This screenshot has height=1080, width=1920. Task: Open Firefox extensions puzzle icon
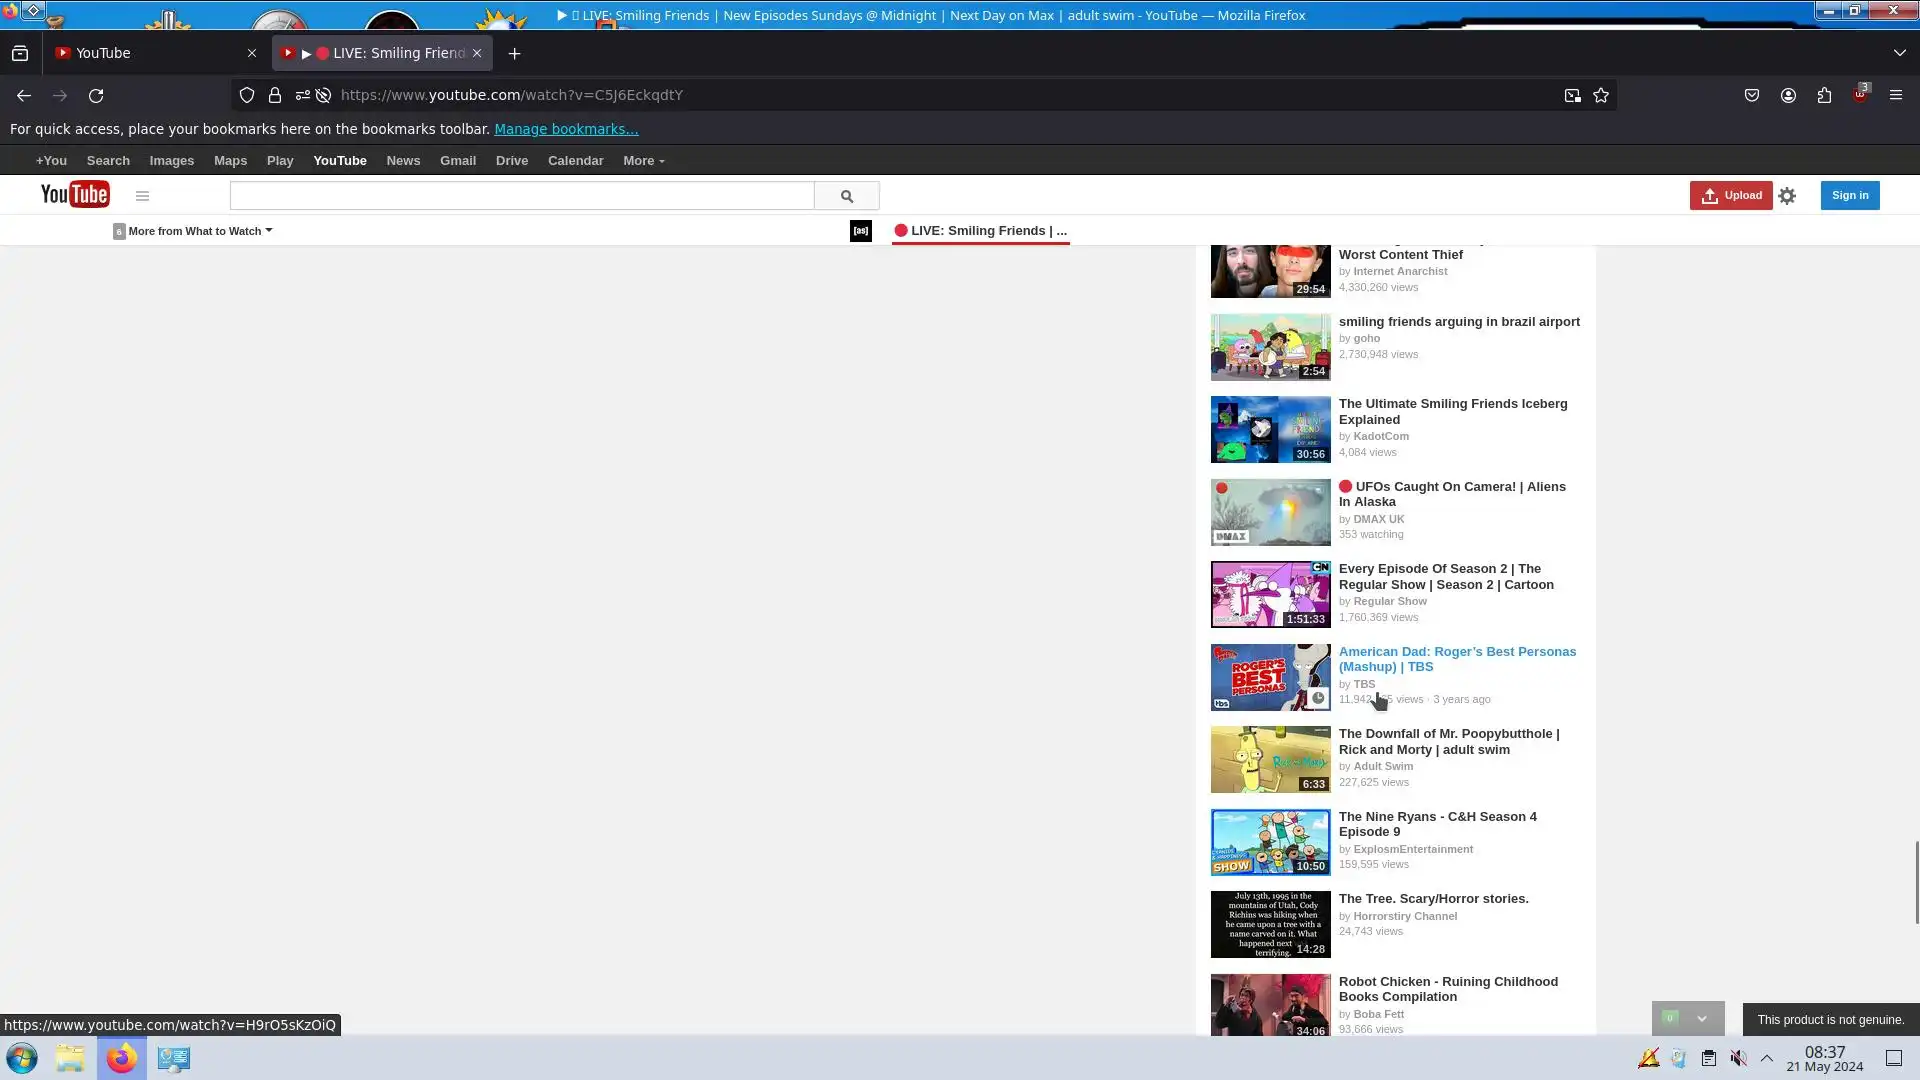coord(1824,95)
